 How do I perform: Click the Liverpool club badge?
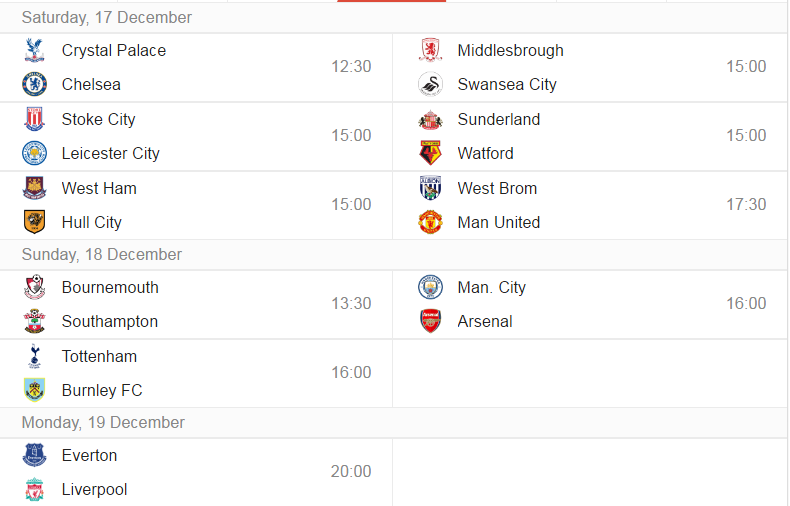click(34, 489)
